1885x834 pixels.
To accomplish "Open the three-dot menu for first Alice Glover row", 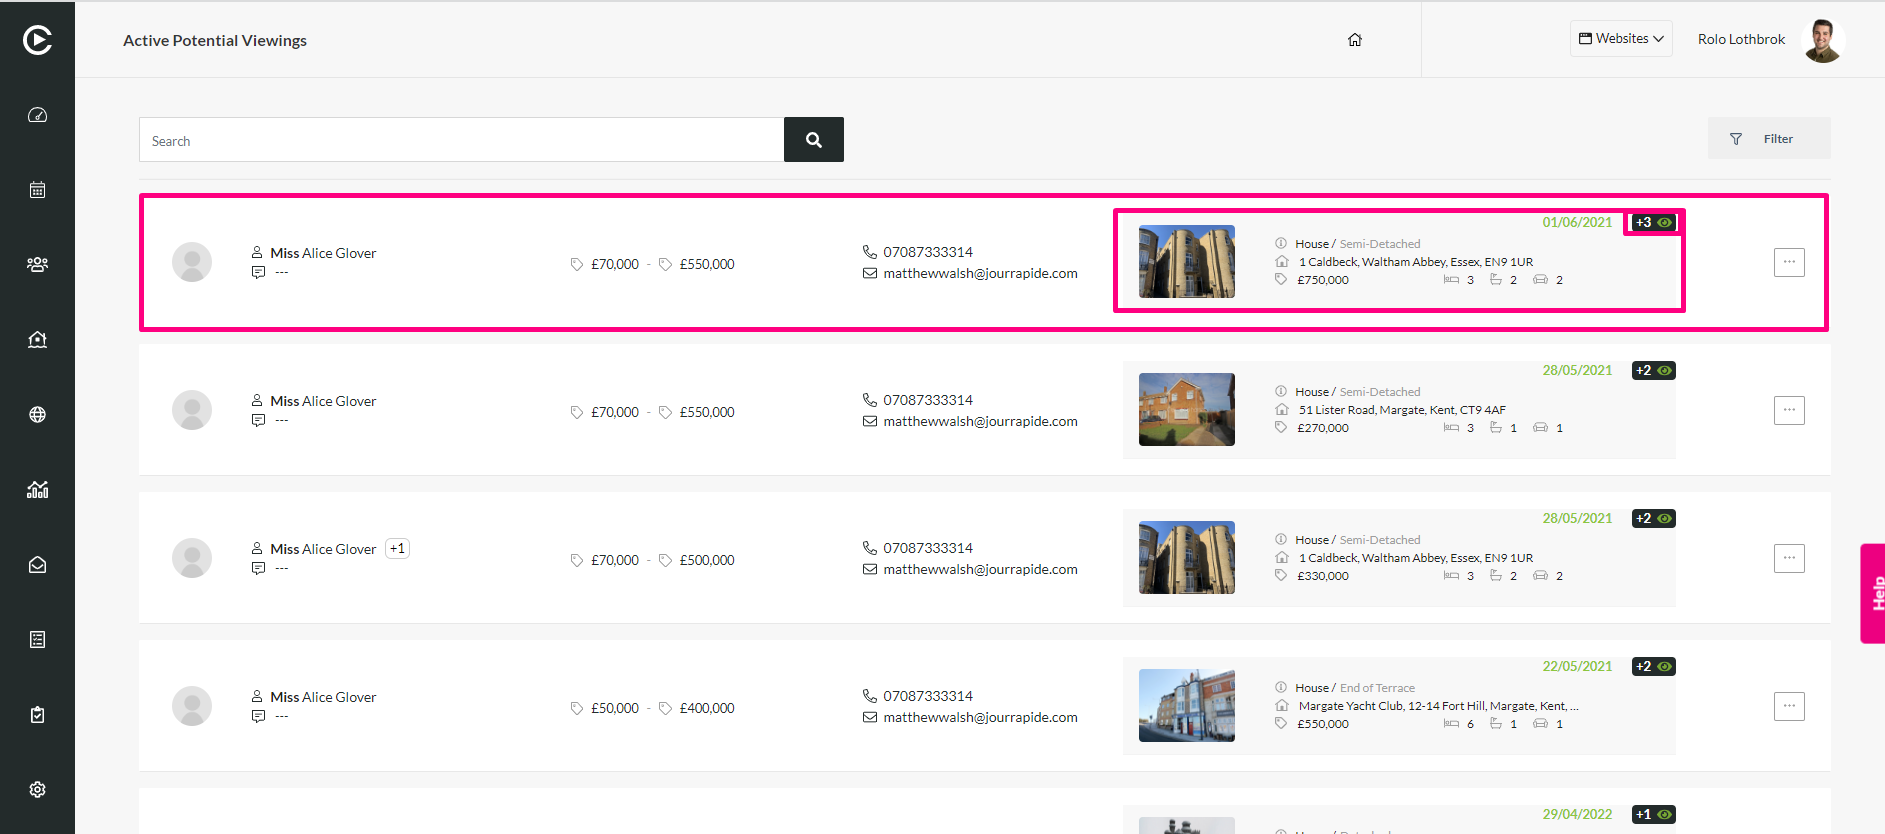I will pyautogui.click(x=1789, y=262).
